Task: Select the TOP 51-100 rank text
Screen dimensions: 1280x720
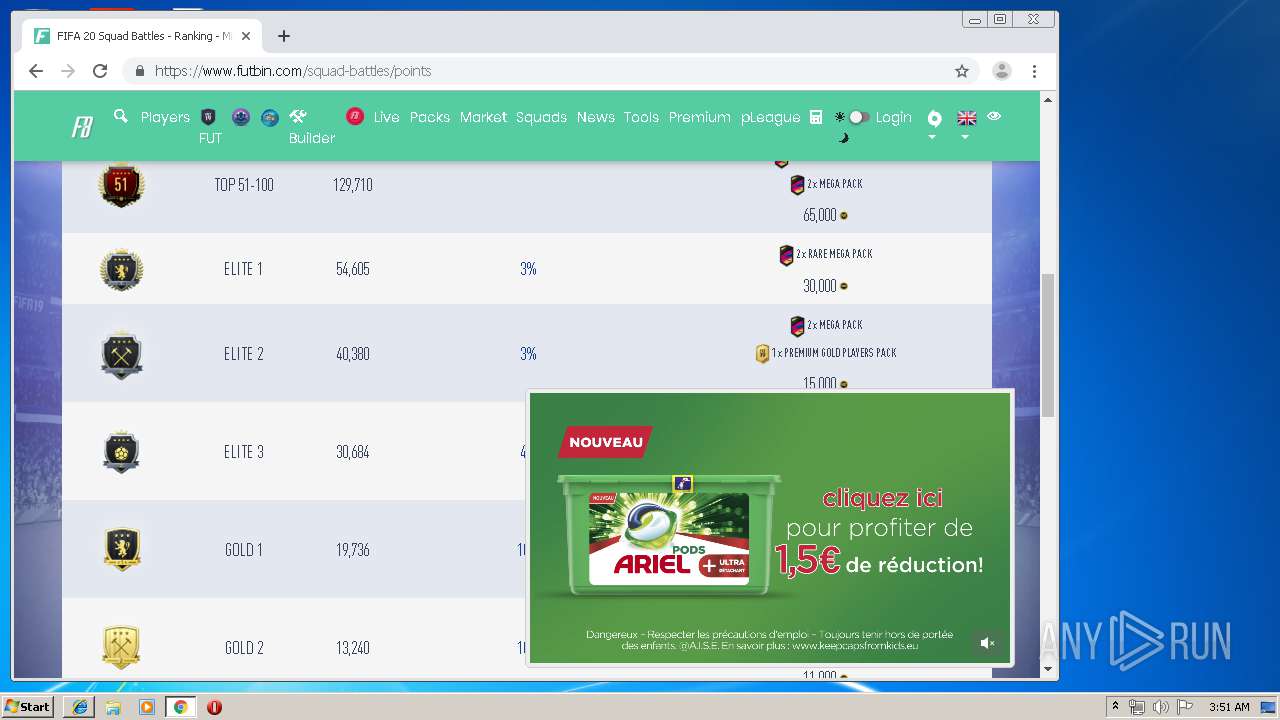Action: [243, 185]
